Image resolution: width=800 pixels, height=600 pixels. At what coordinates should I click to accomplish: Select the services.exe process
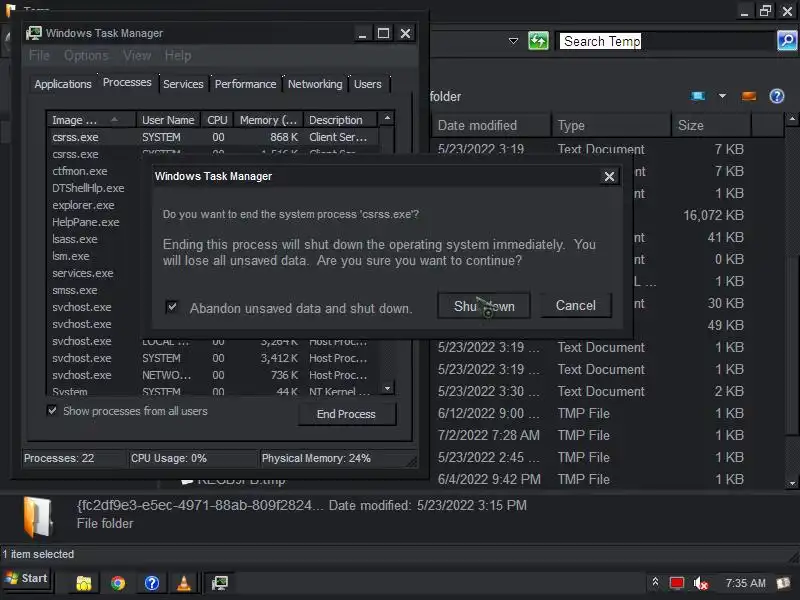pos(83,273)
